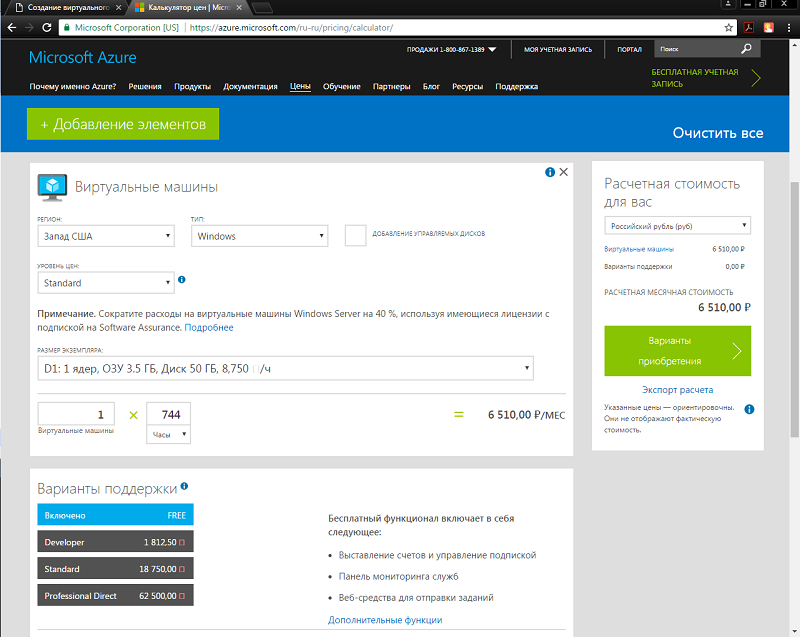Click the hours field showing 744

click(x=168, y=414)
